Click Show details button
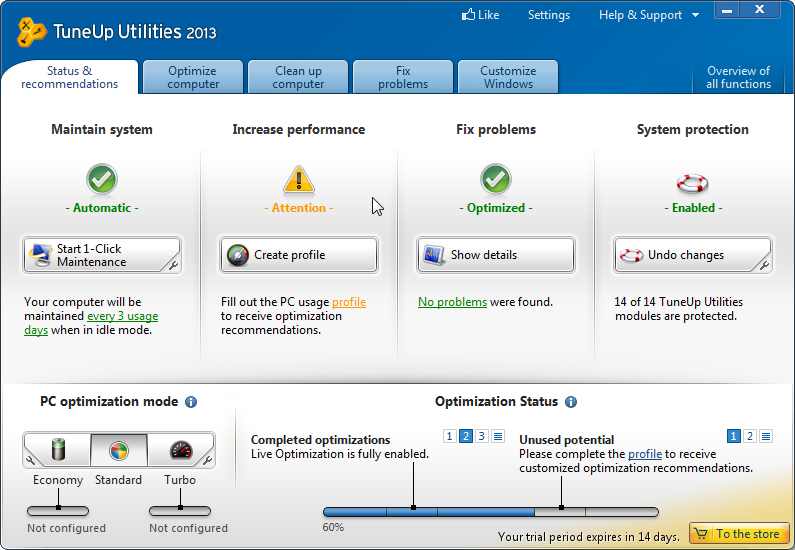 [496, 255]
